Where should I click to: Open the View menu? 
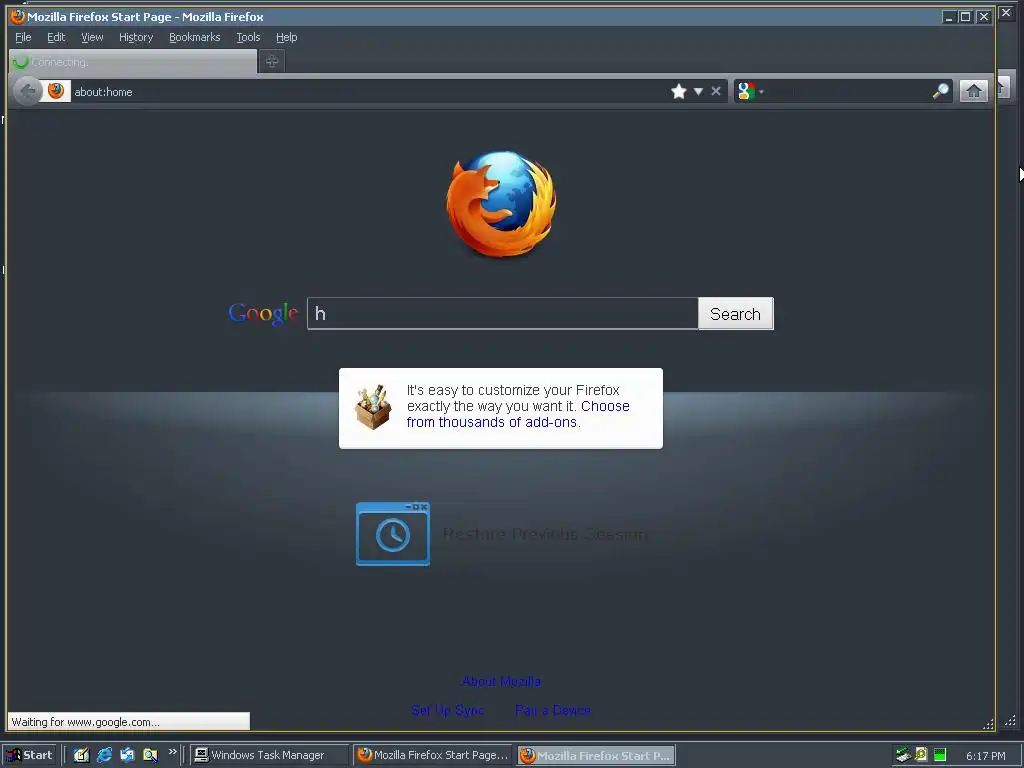92,37
